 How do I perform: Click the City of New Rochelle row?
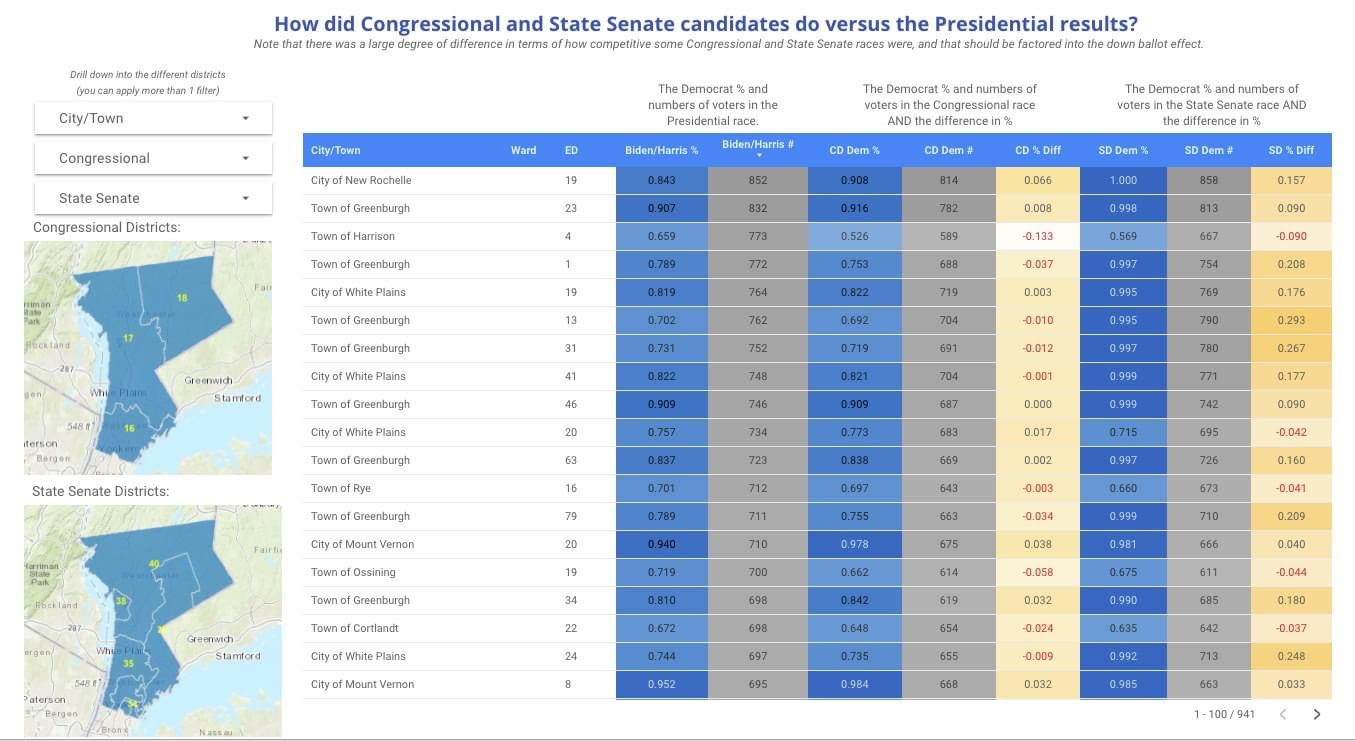[x=361, y=180]
